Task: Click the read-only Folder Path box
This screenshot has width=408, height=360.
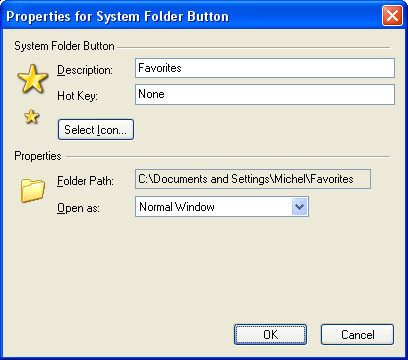Action: 253,179
